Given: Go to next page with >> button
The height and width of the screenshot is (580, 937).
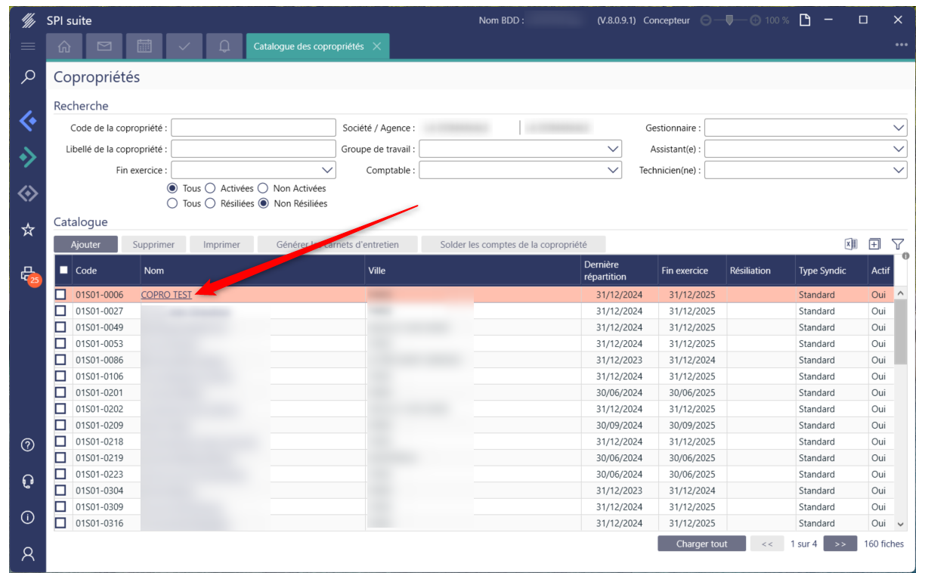Looking at the screenshot, I should pos(840,544).
